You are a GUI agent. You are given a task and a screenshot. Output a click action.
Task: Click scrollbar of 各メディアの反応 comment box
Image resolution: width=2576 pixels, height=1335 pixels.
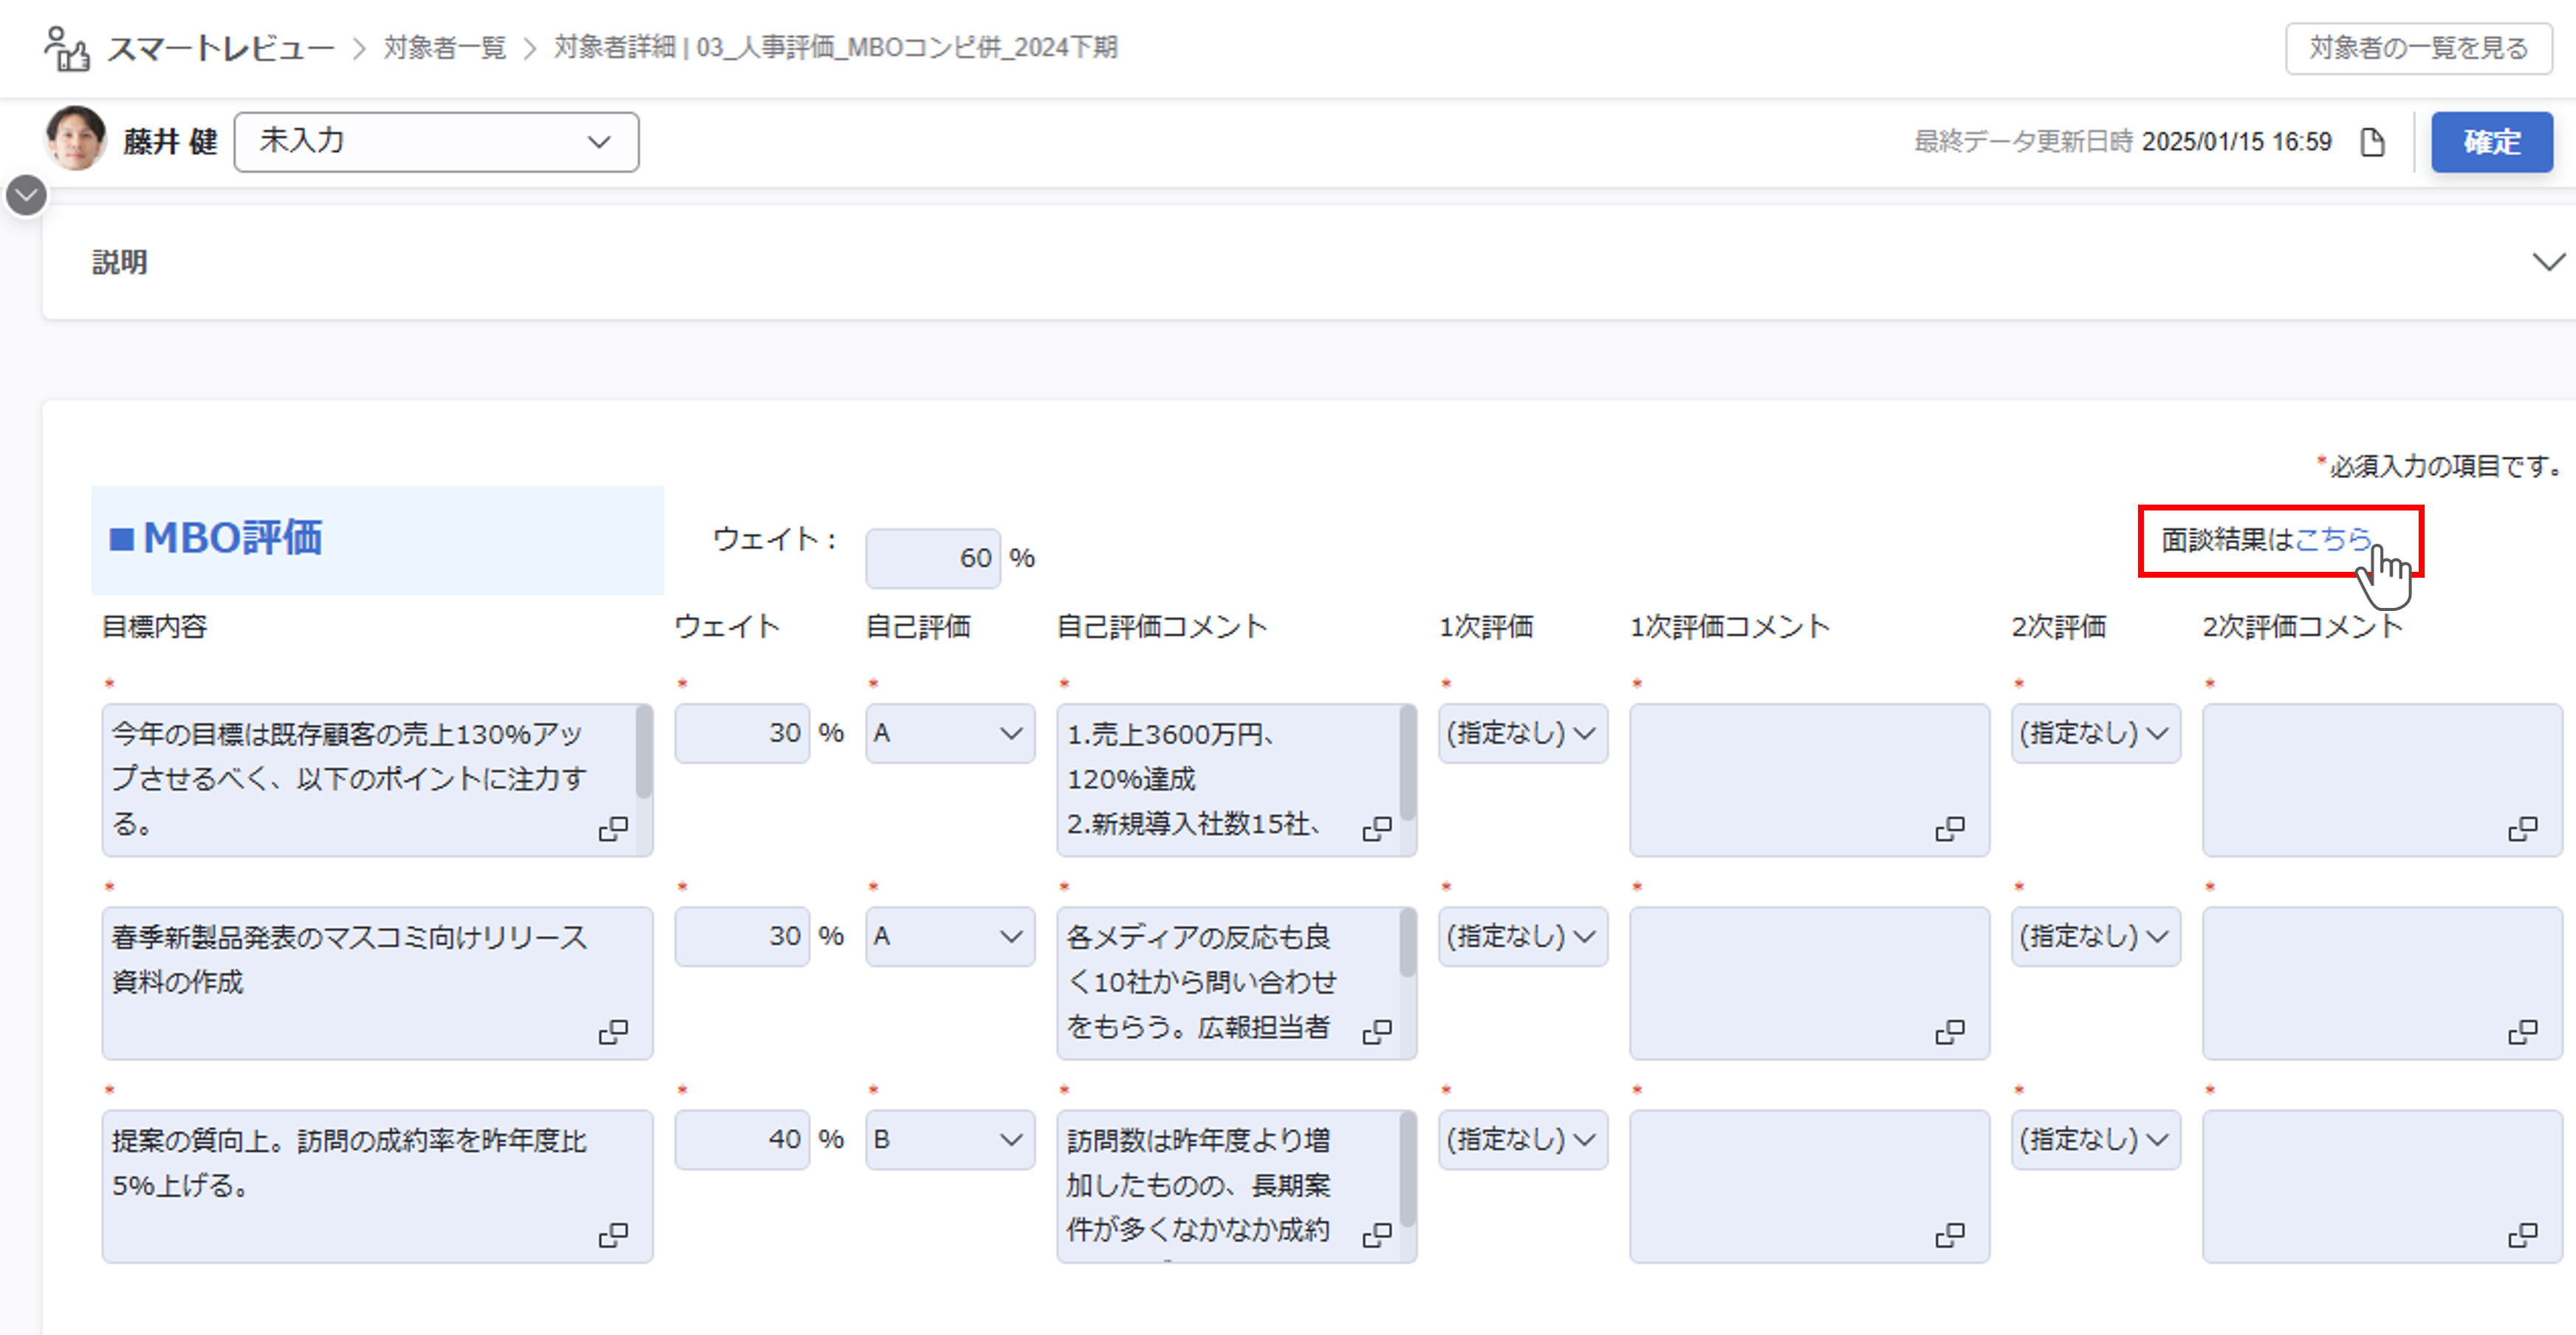1408,942
